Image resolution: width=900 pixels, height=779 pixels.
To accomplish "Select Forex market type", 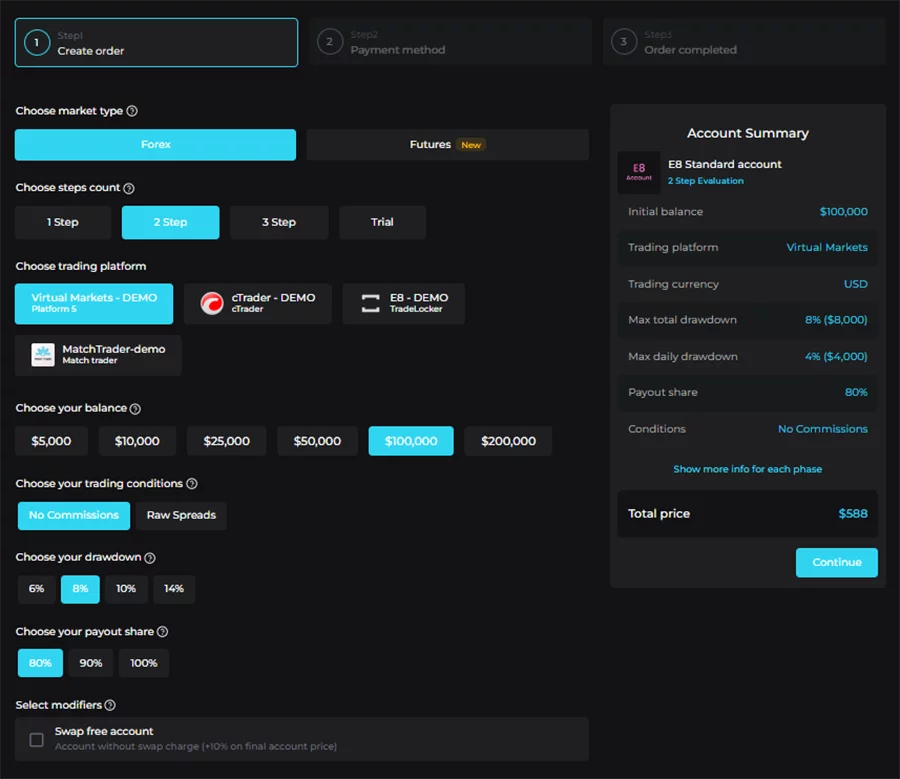I will click(x=156, y=145).
